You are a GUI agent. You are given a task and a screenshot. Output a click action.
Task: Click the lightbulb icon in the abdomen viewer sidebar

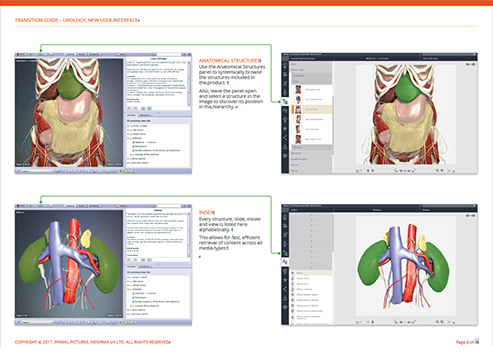285,120
